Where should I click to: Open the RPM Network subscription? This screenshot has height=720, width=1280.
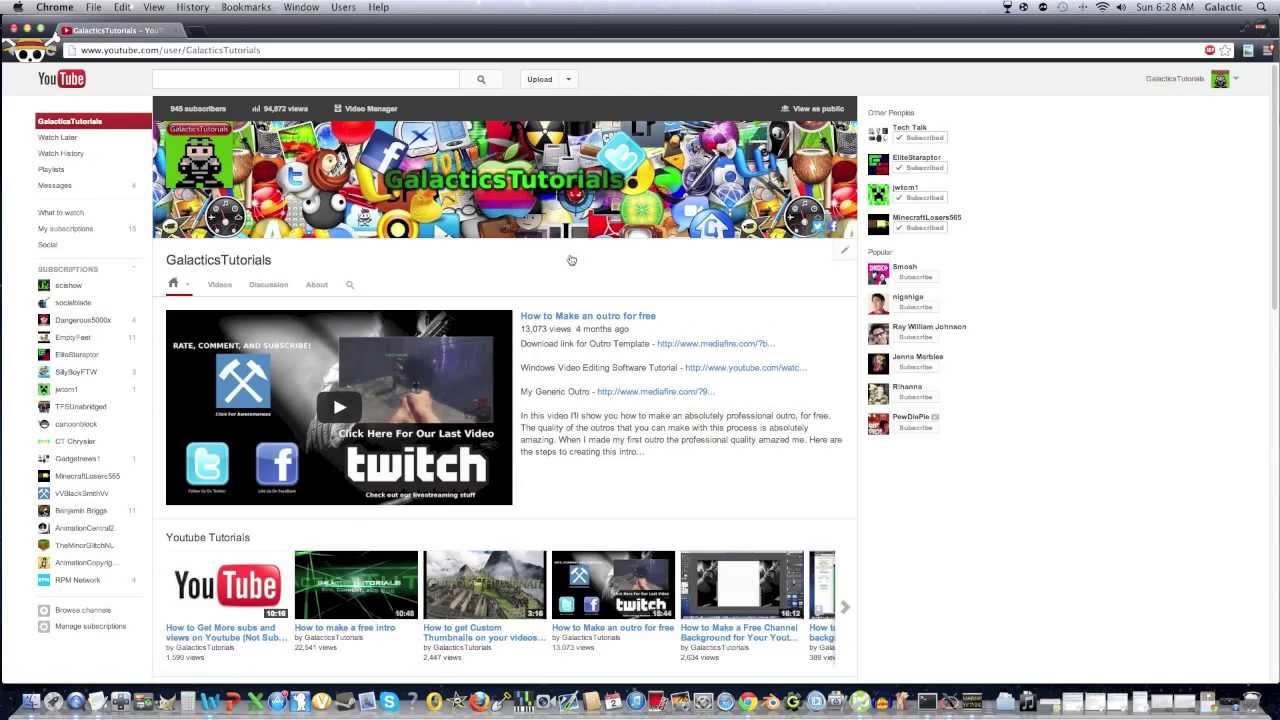click(x=77, y=580)
